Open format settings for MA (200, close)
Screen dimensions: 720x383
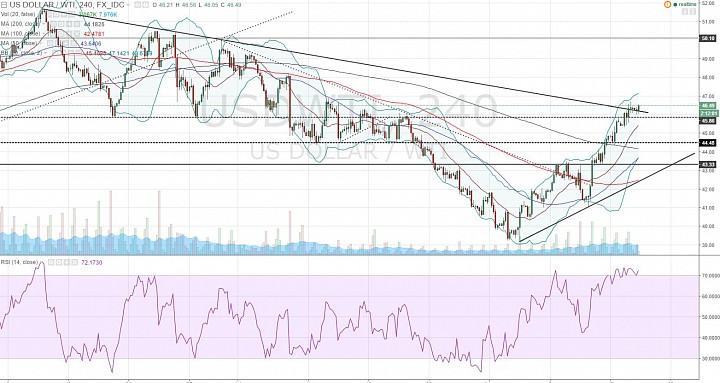[x=61, y=24]
